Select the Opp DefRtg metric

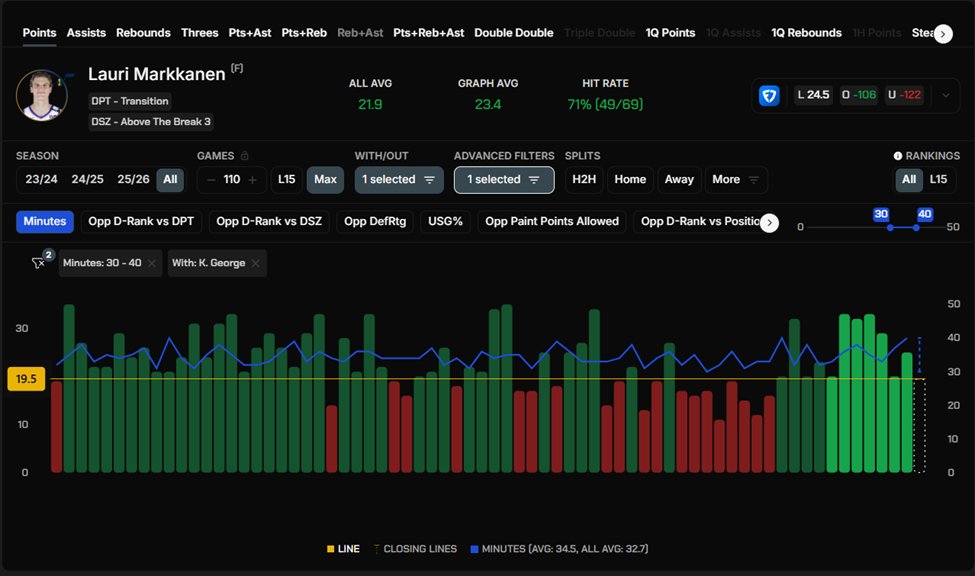[375, 221]
